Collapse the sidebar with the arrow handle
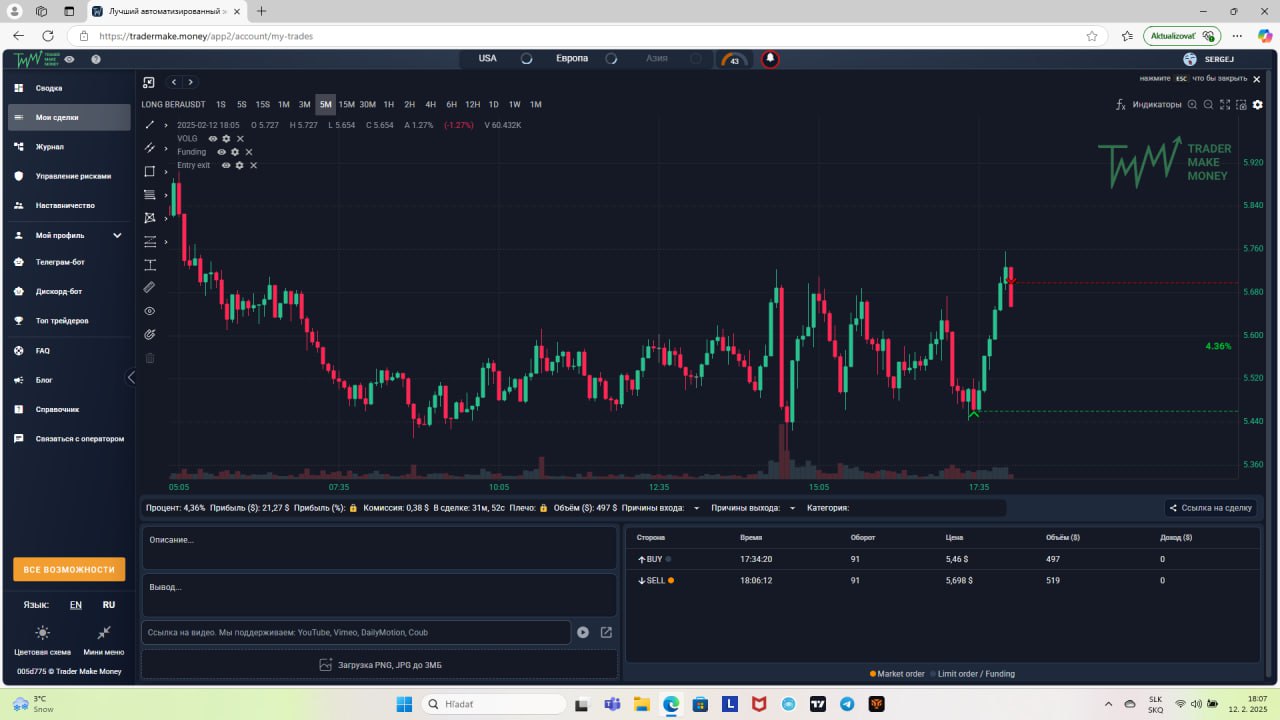Image resolution: width=1280 pixels, height=720 pixels. [131, 377]
